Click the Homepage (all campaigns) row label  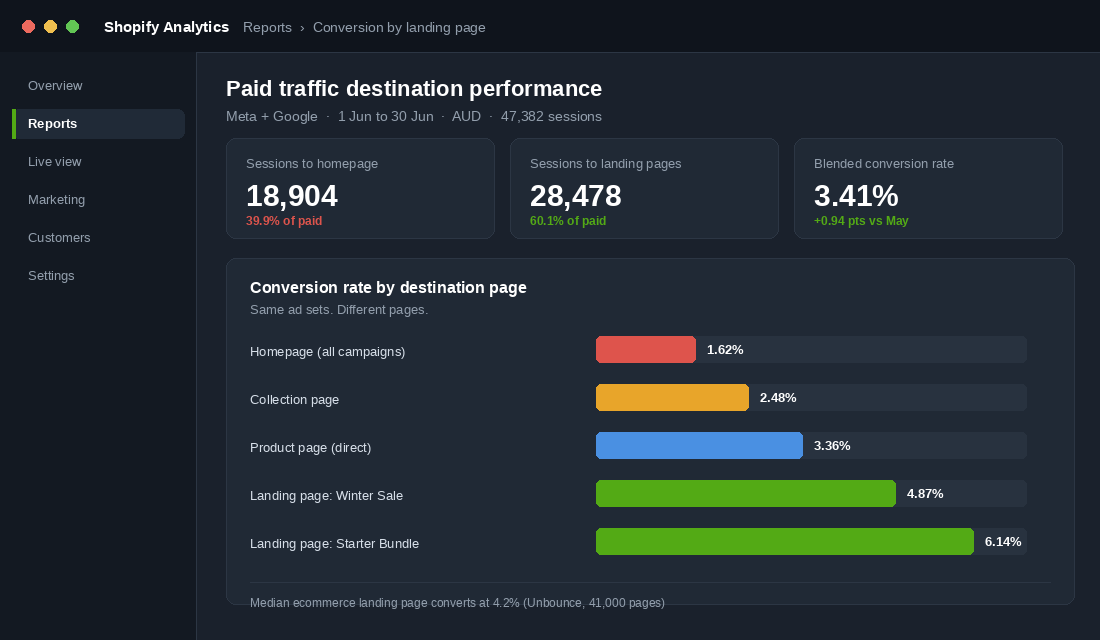pos(328,352)
